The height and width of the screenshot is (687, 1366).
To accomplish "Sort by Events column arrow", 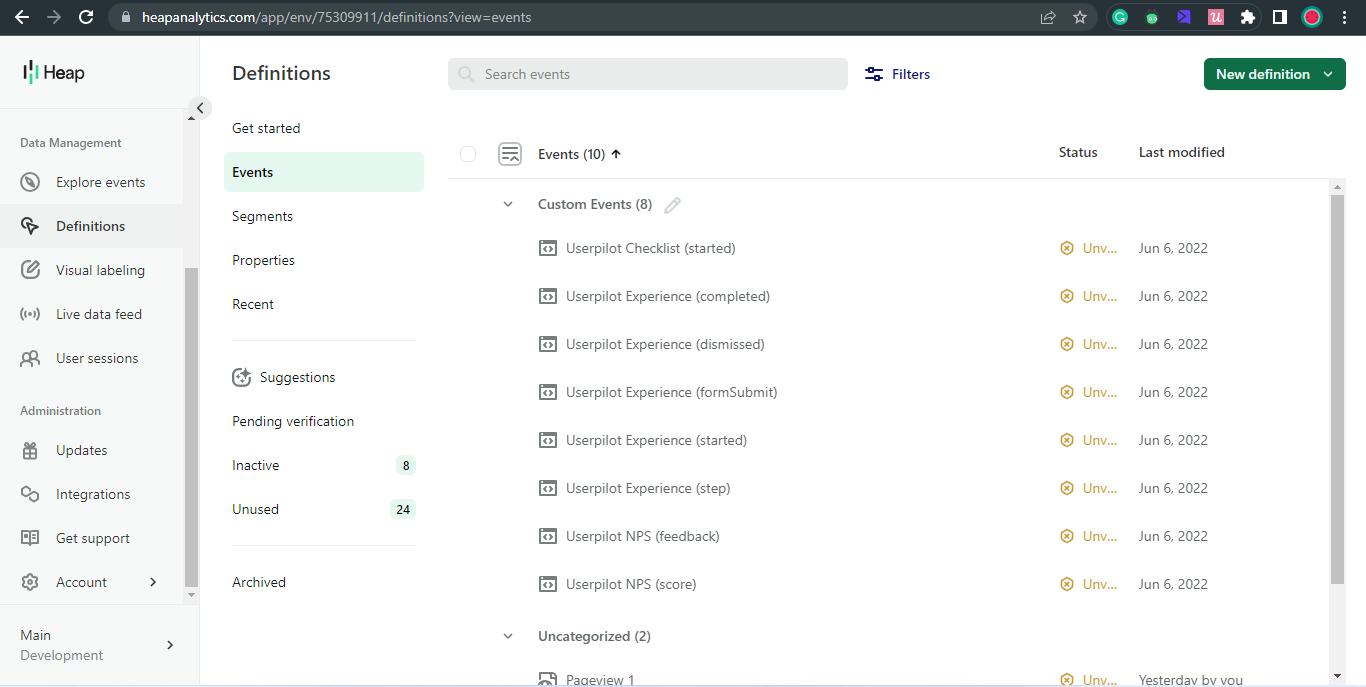I will tap(616, 154).
